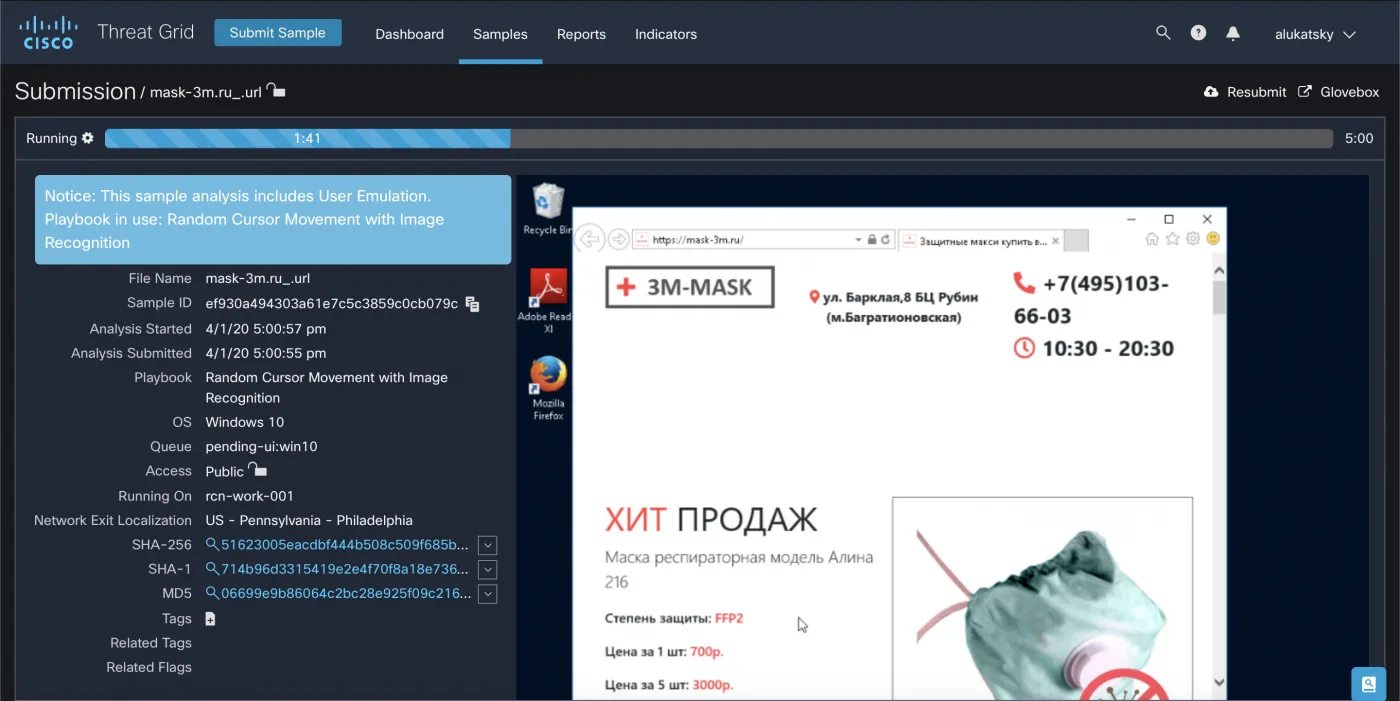Open the search magnifier in the top bar
This screenshot has height=701, width=1400.
[1163, 33]
